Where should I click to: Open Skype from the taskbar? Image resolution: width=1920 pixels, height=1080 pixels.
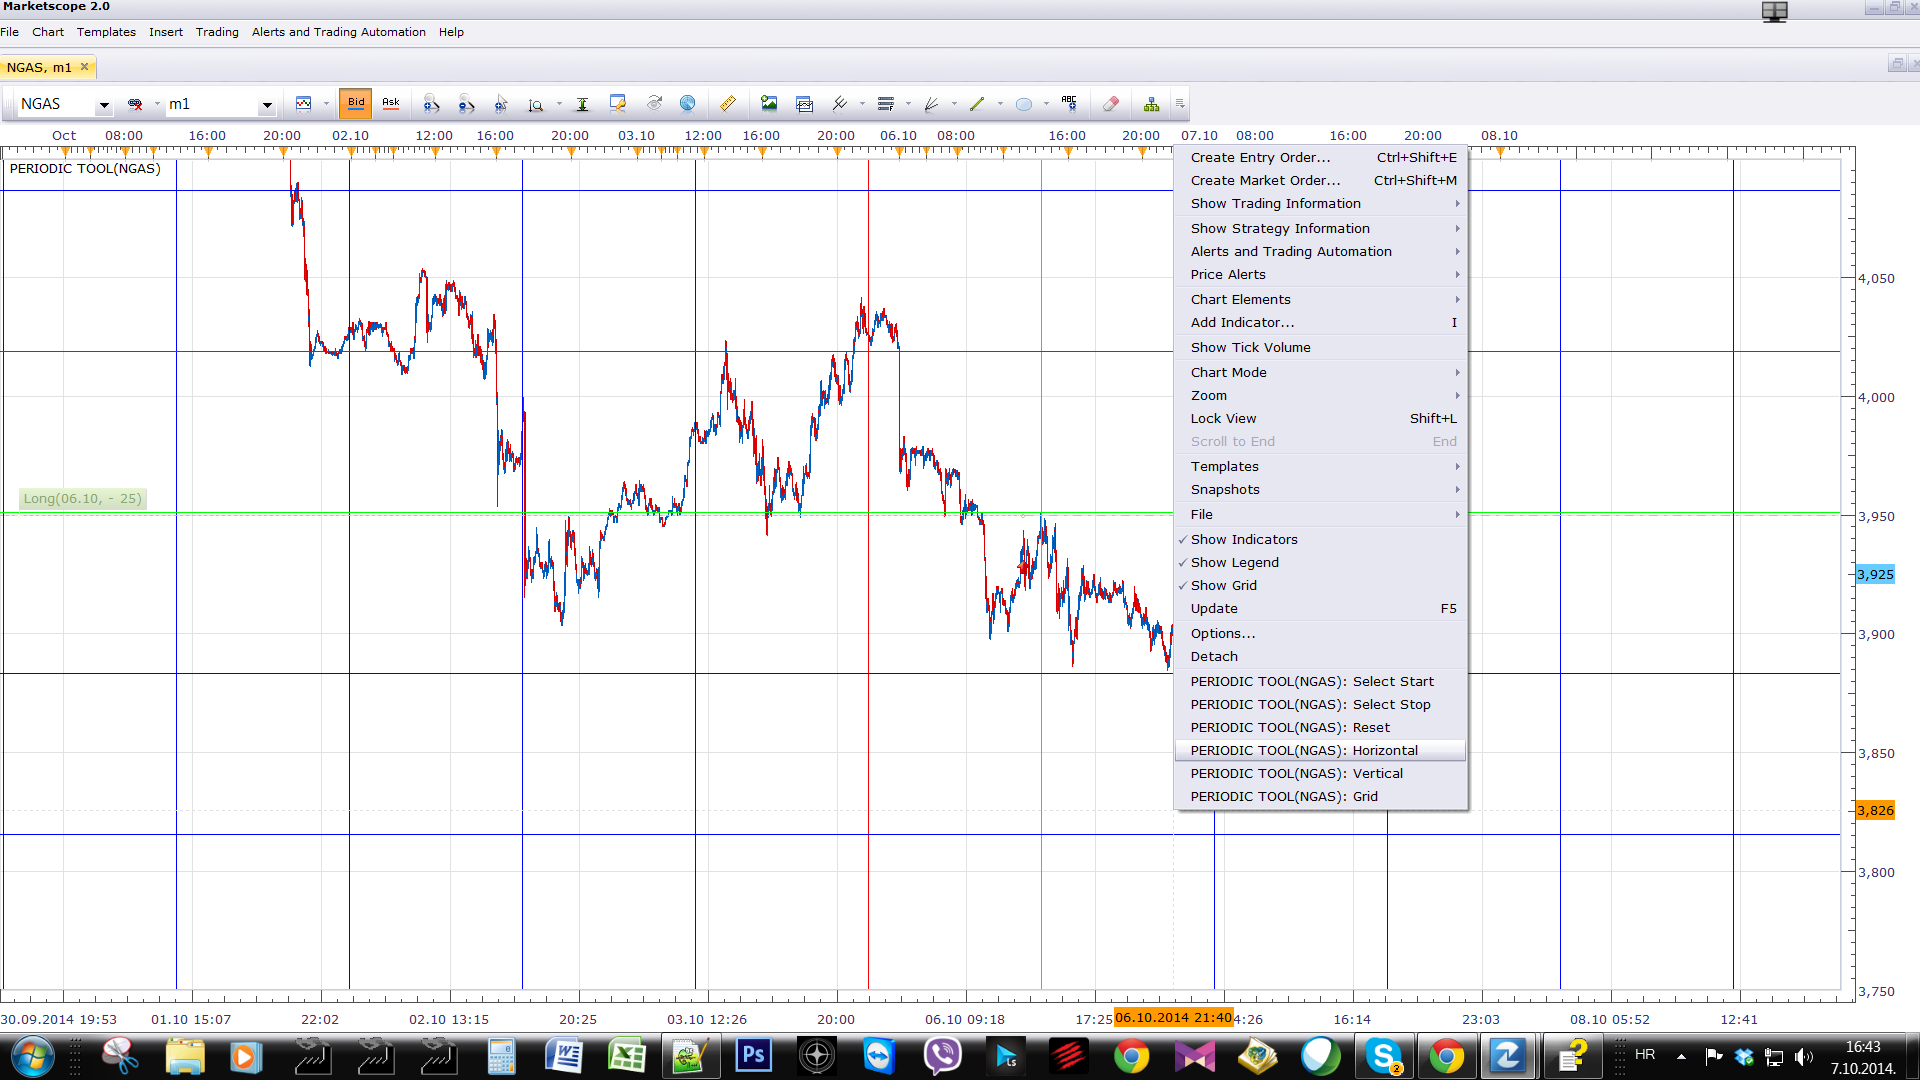click(x=1384, y=1055)
